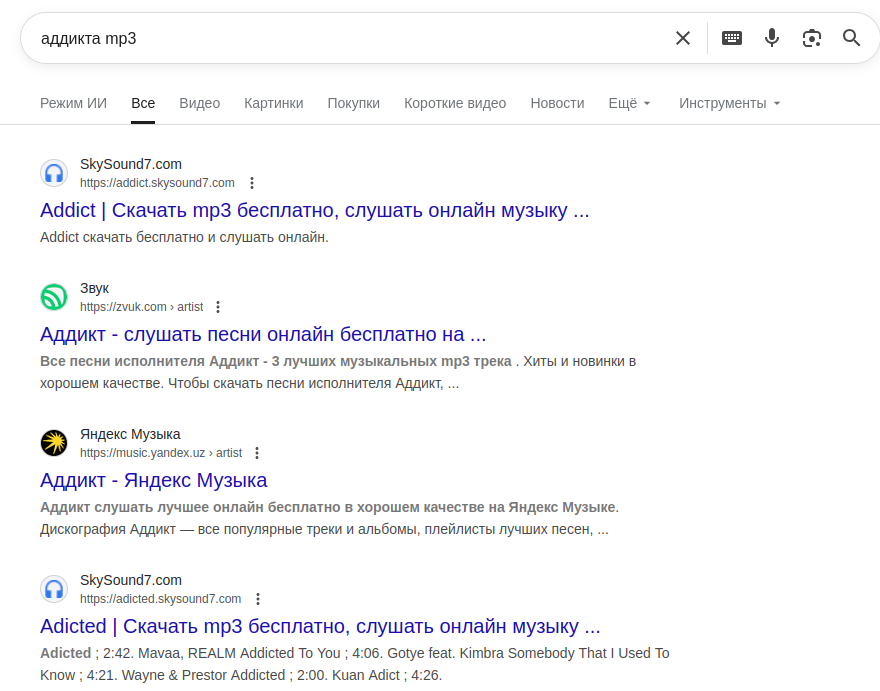Open the three-dot menu beside music.yandex.uz result
The height and width of the screenshot is (691, 880).
(x=257, y=453)
